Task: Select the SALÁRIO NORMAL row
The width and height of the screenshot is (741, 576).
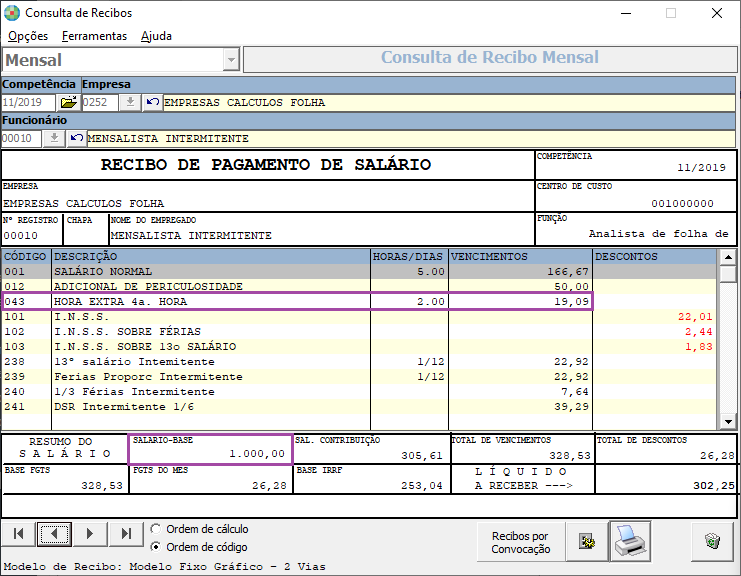Action: pyautogui.click(x=359, y=271)
